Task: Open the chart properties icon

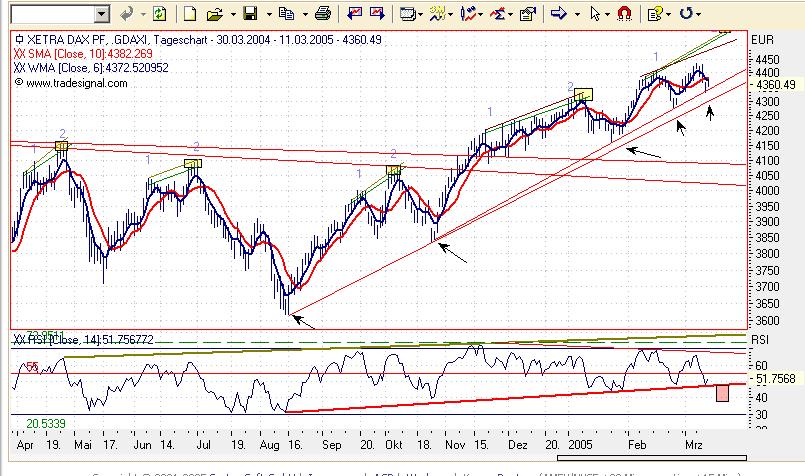Action: (527, 14)
